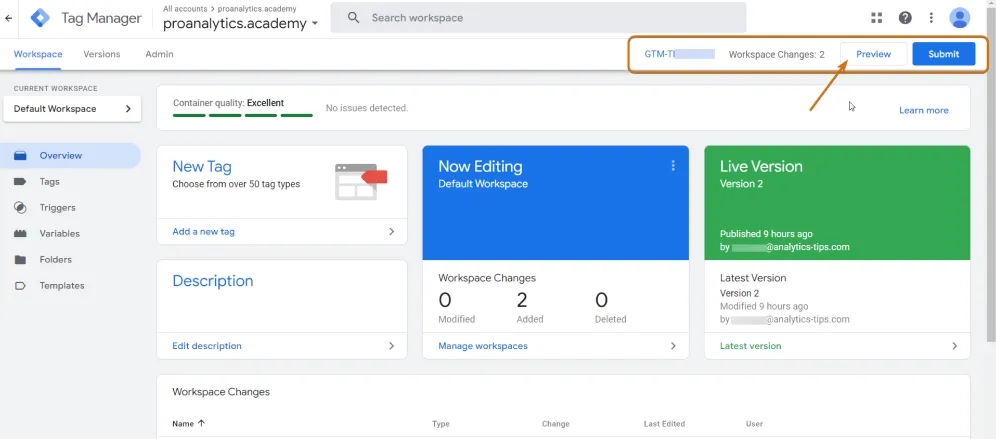The height and width of the screenshot is (439, 996).
Task: Click the Last Edited column header
Action: [x=663, y=424]
